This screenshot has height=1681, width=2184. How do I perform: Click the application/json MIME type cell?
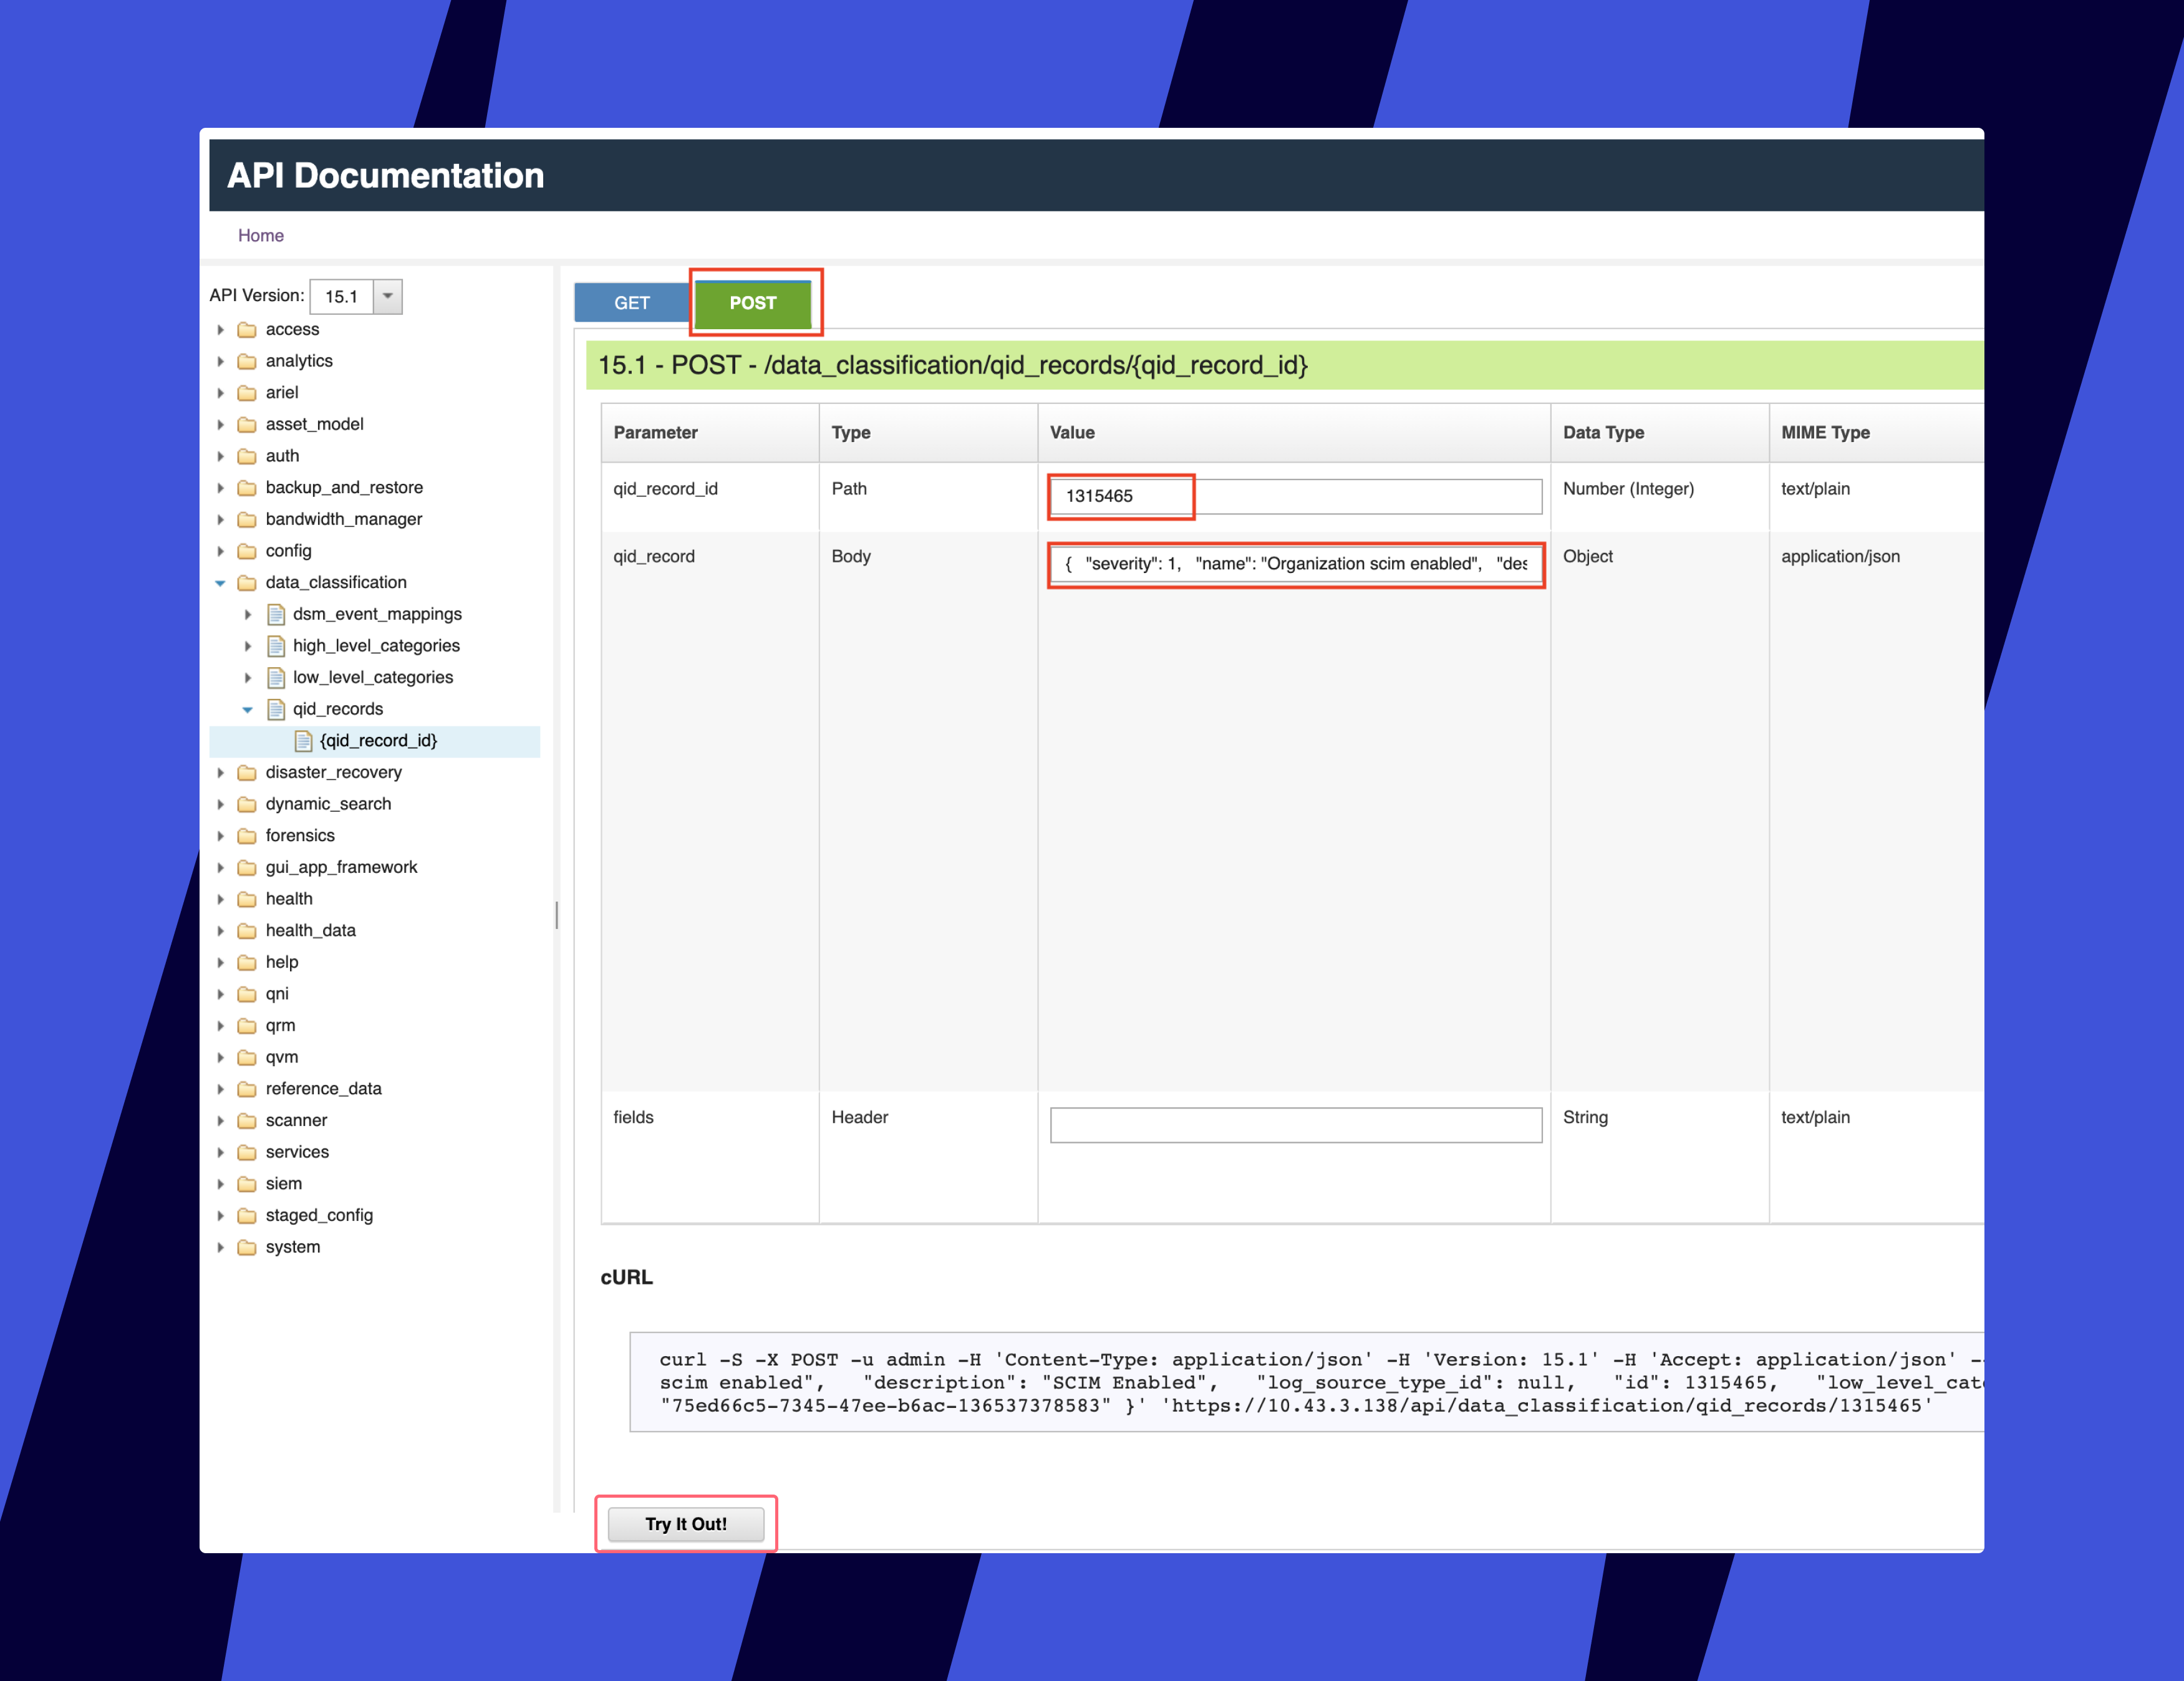(x=1877, y=811)
